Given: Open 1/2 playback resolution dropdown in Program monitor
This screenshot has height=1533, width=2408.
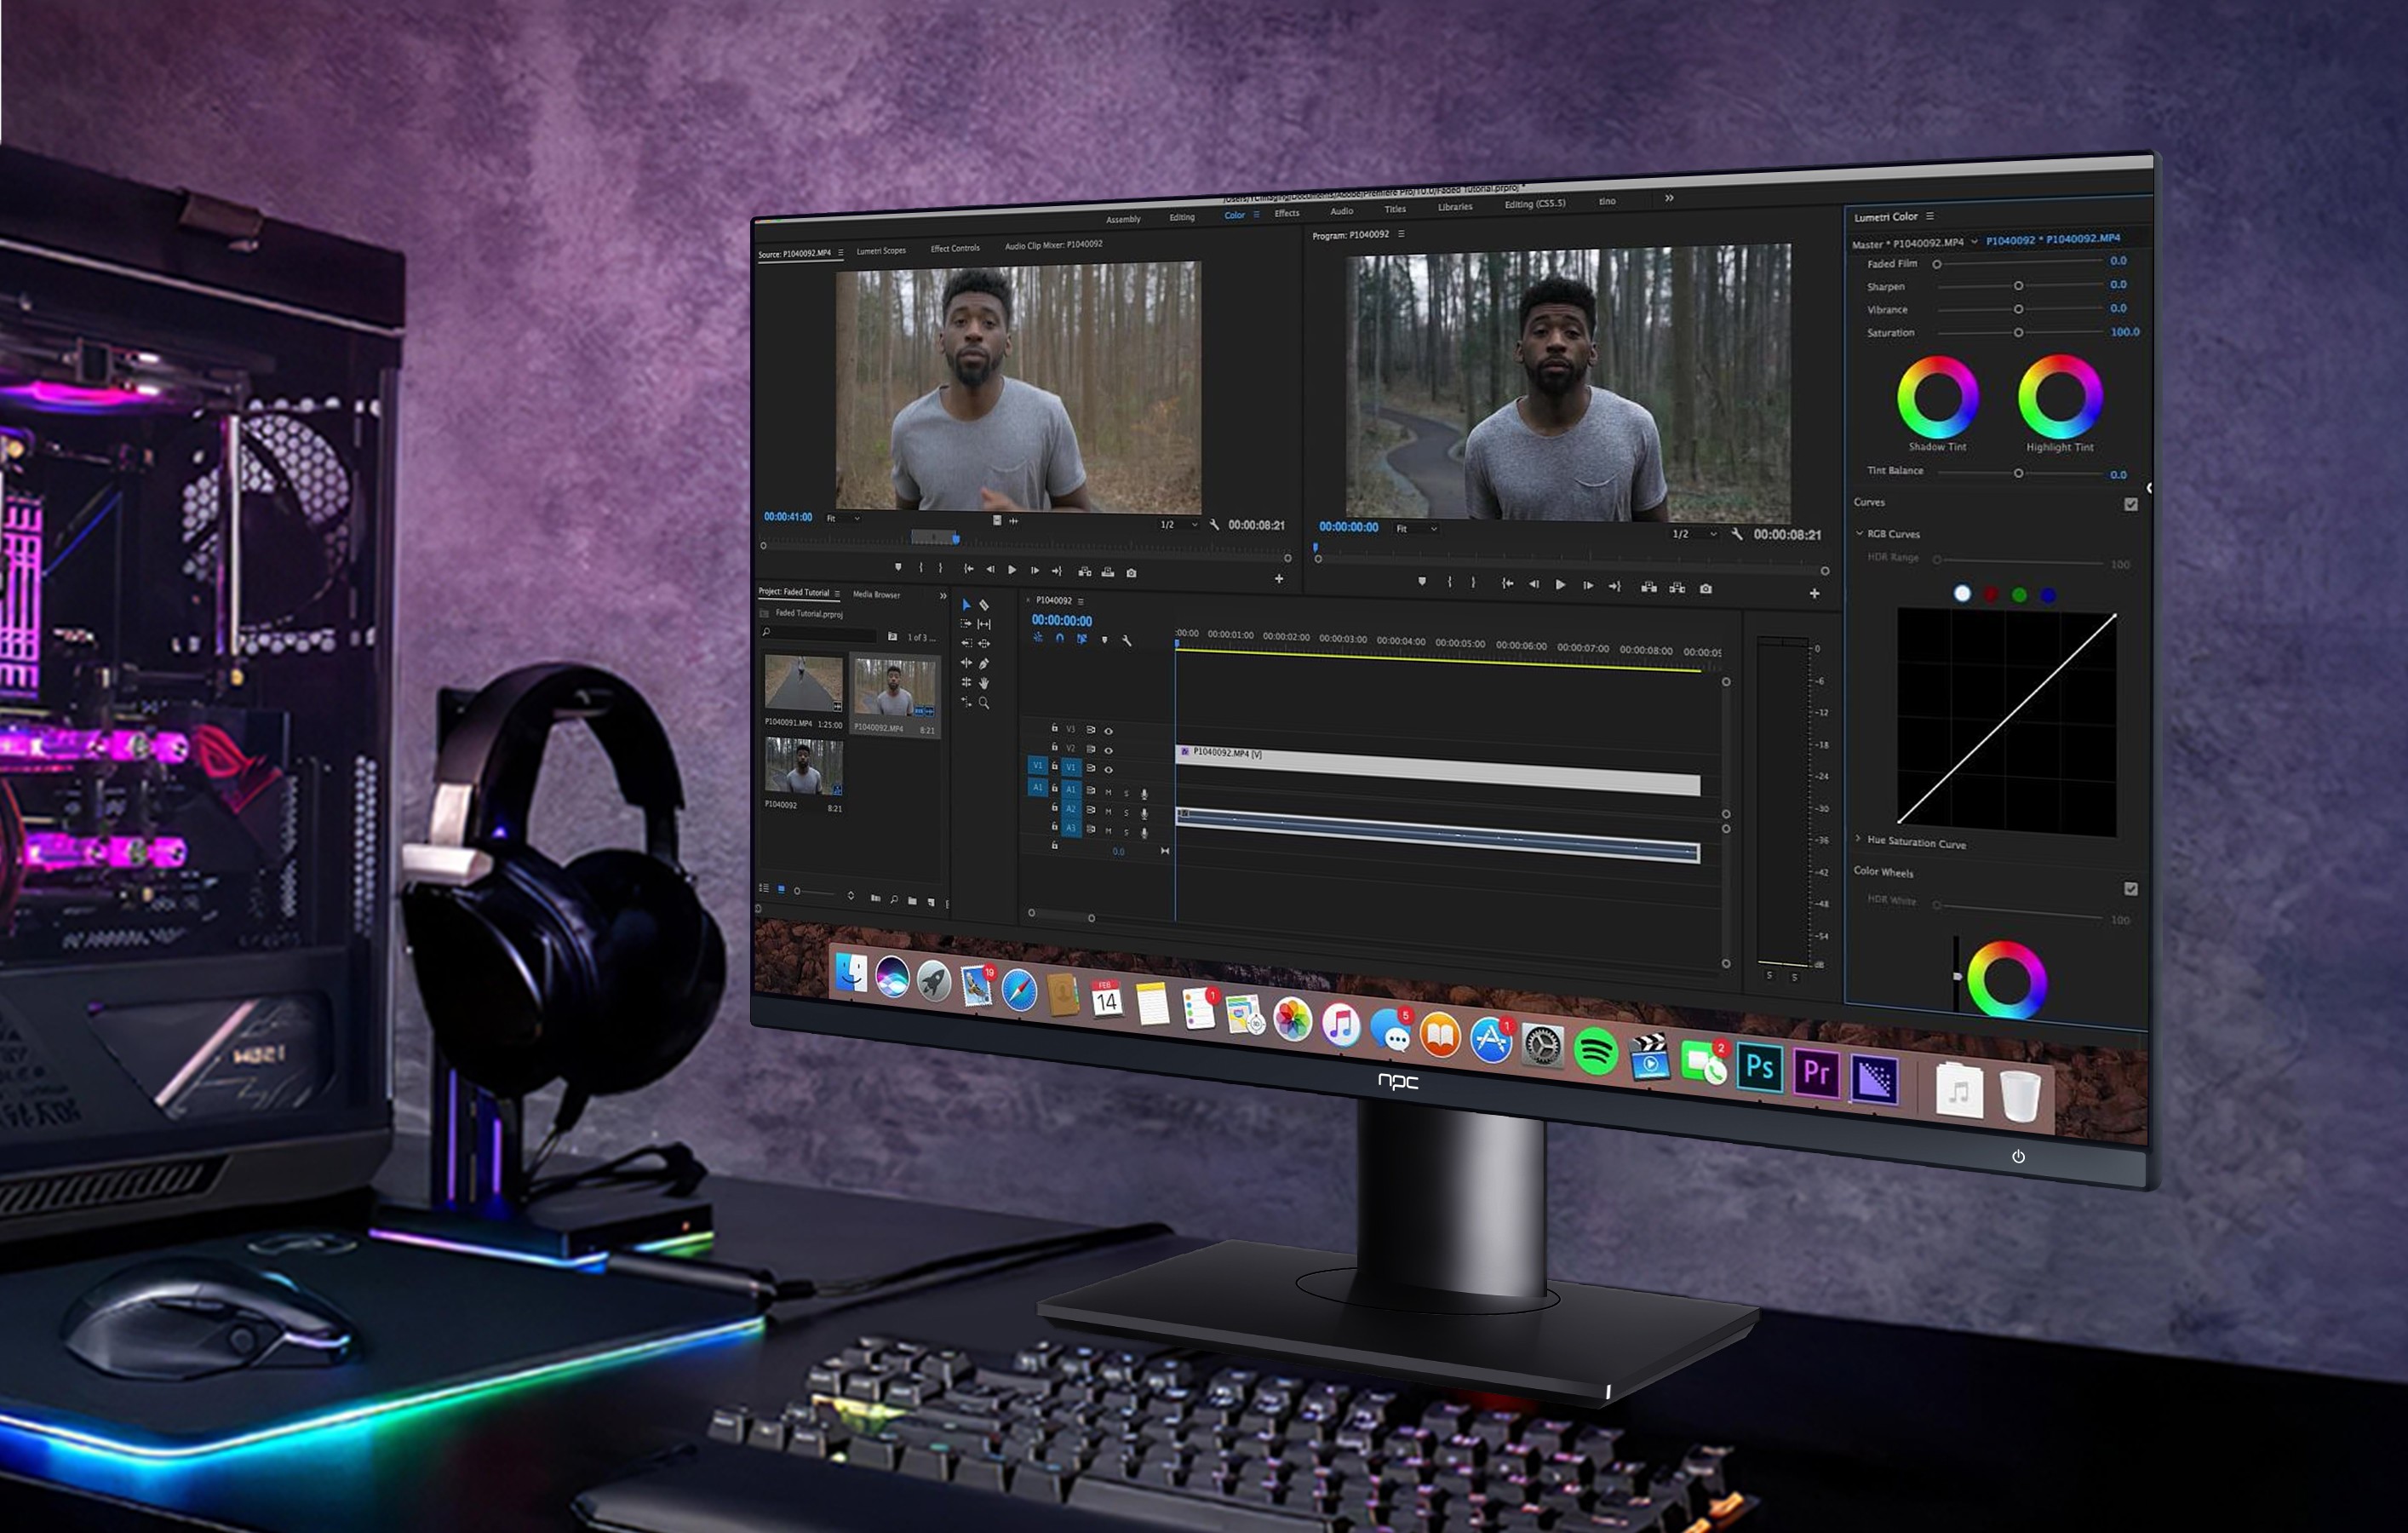Looking at the screenshot, I should tap(1694, 534).
